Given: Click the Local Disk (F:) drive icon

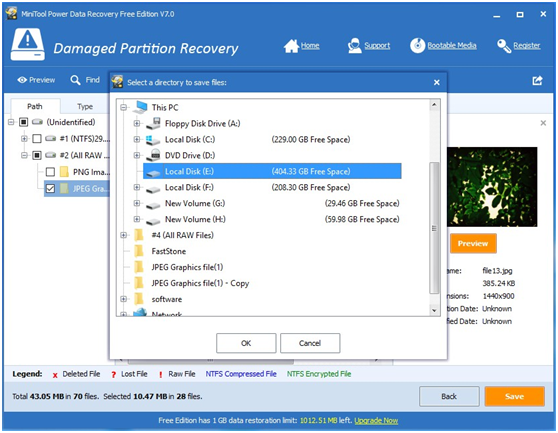Looking at the screenshot, I should point(153,189).
